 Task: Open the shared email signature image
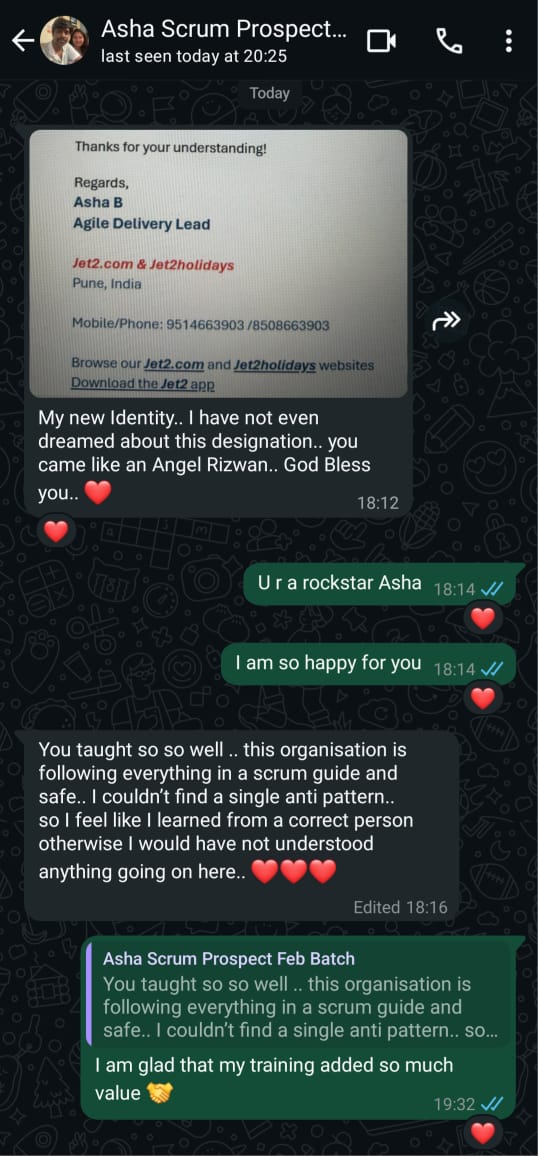218,263
